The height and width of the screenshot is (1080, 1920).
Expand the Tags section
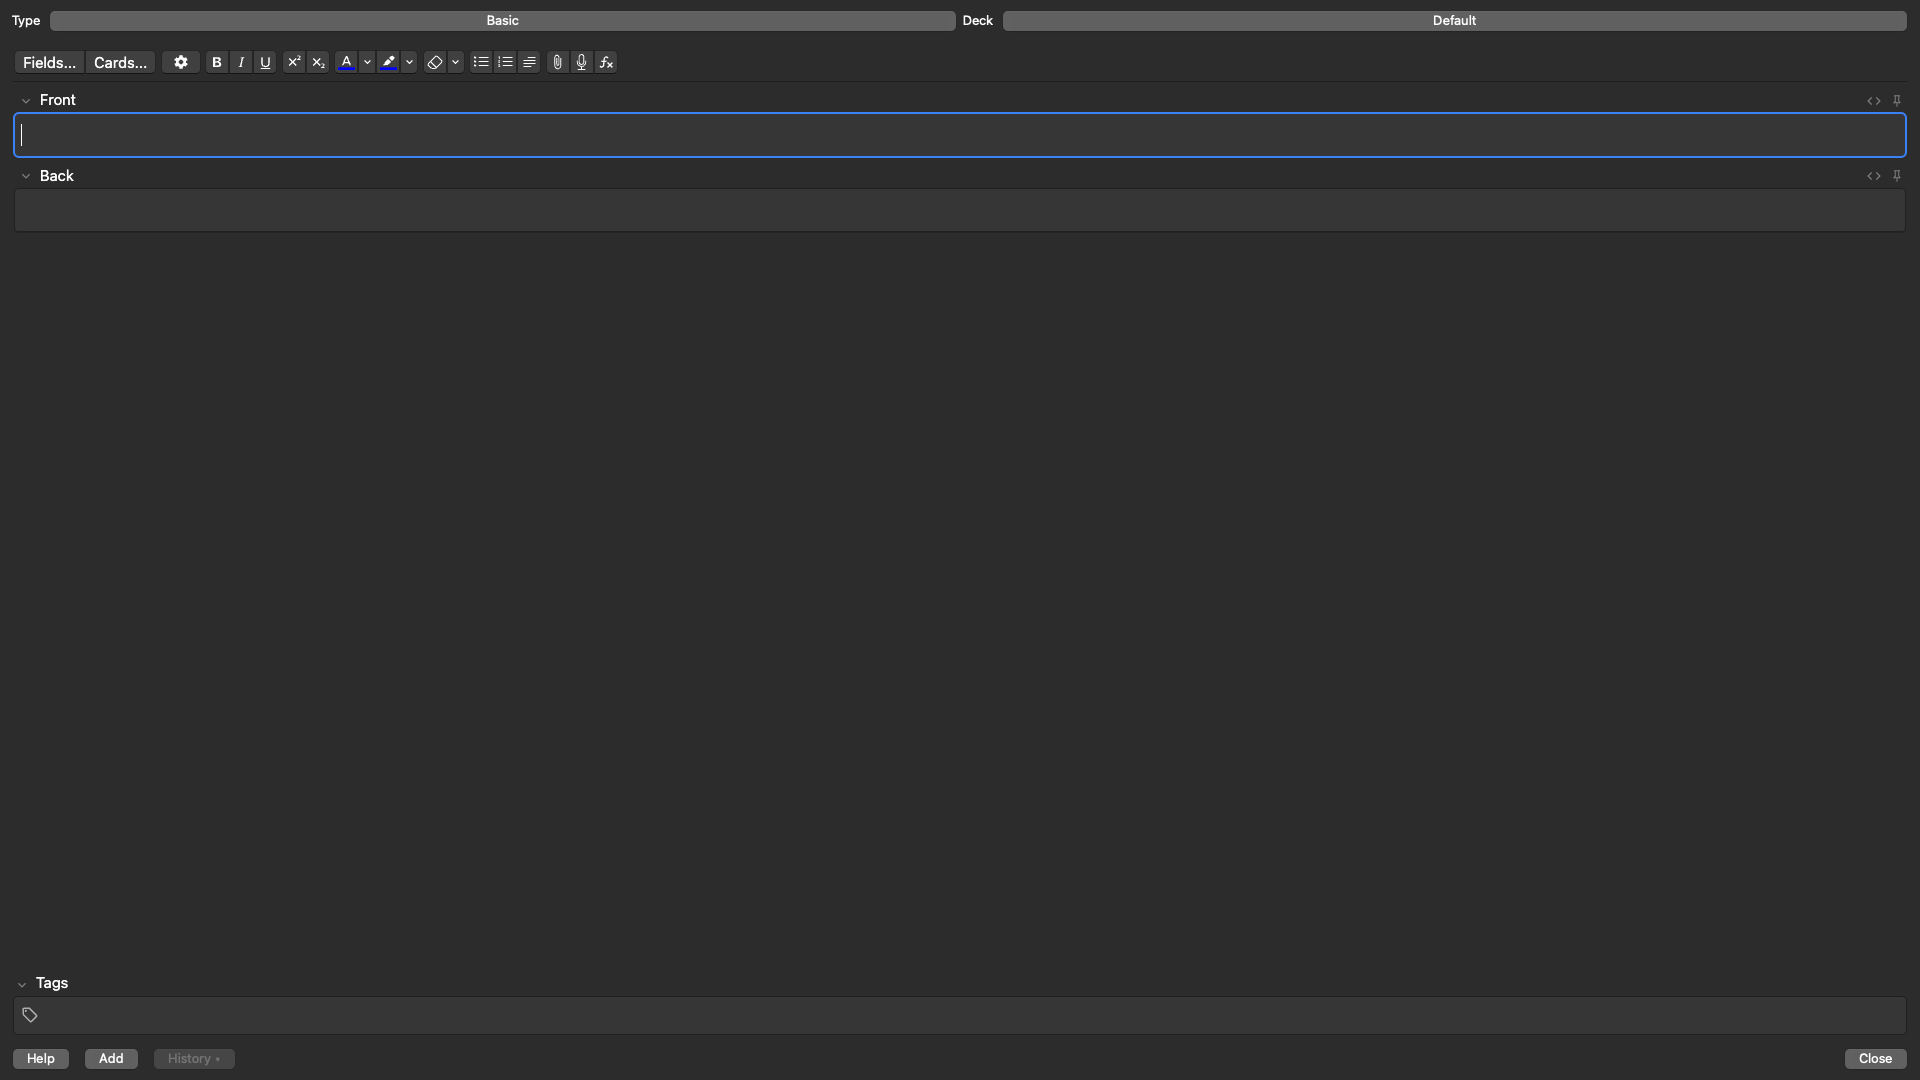[22, 982]
